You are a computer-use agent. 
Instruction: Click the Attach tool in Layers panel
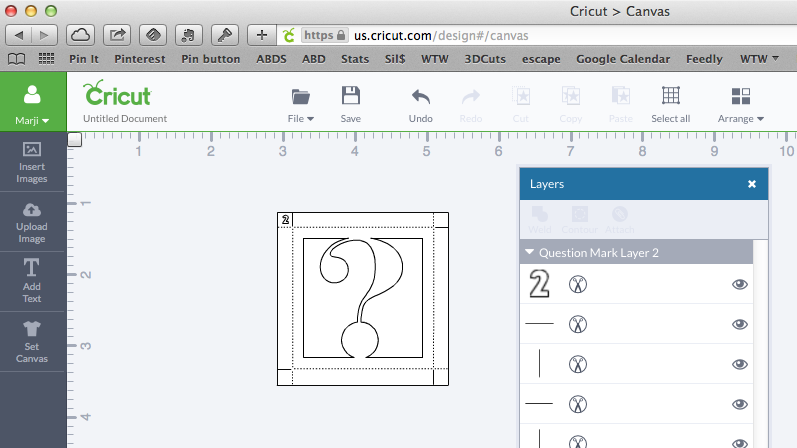tap(620, 220)
